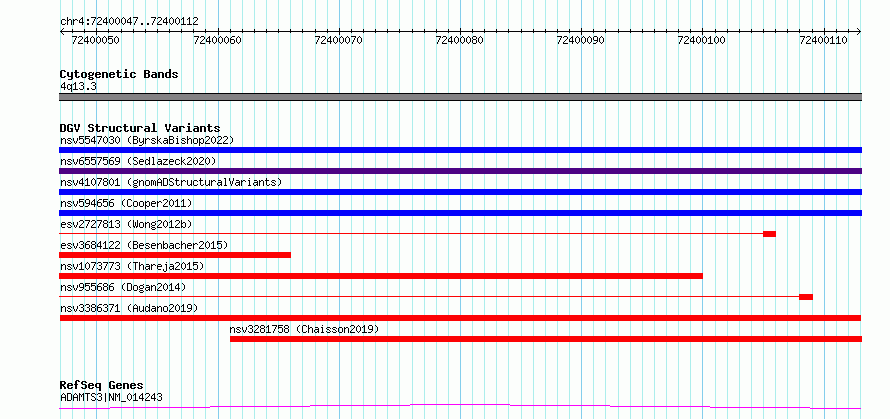The image size is (890, 419).
Task: Click ruler position 72400080
Action: coord(460,40)
